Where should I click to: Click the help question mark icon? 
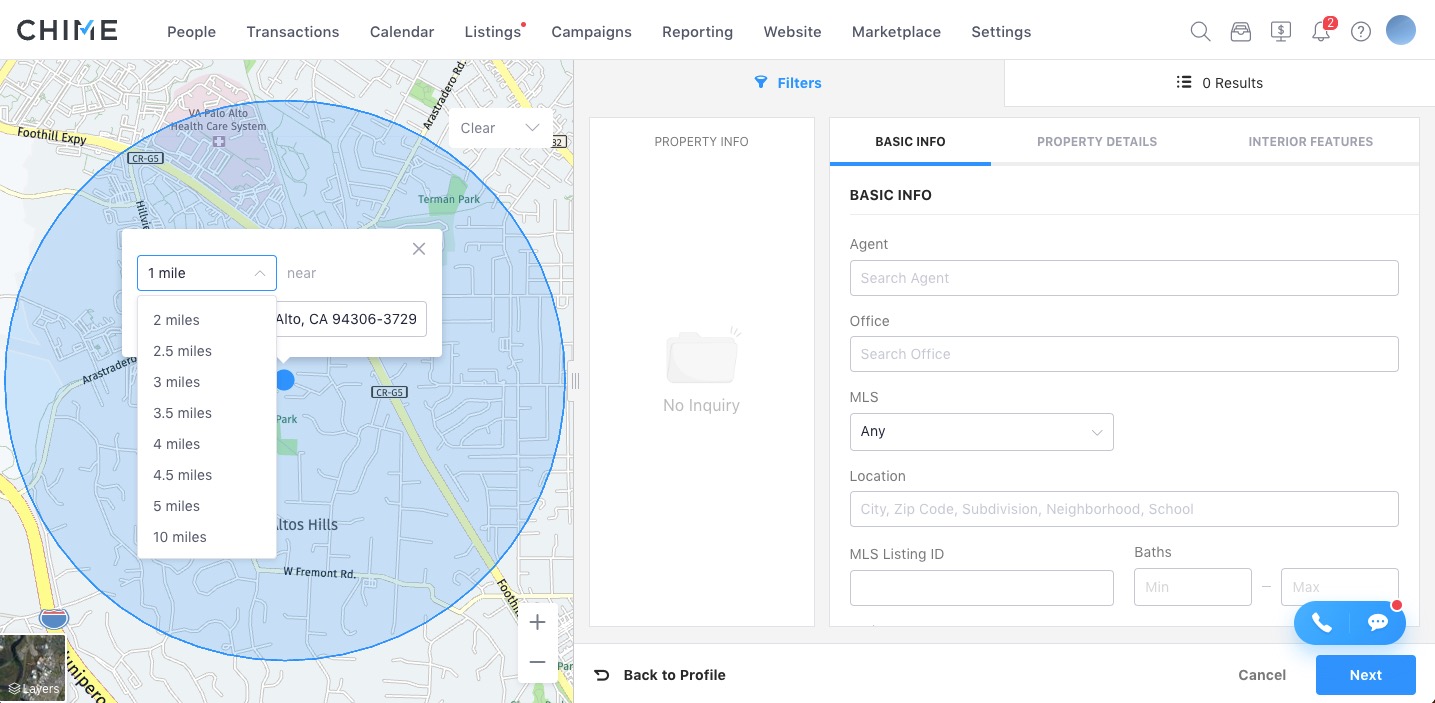[1360, 31]
